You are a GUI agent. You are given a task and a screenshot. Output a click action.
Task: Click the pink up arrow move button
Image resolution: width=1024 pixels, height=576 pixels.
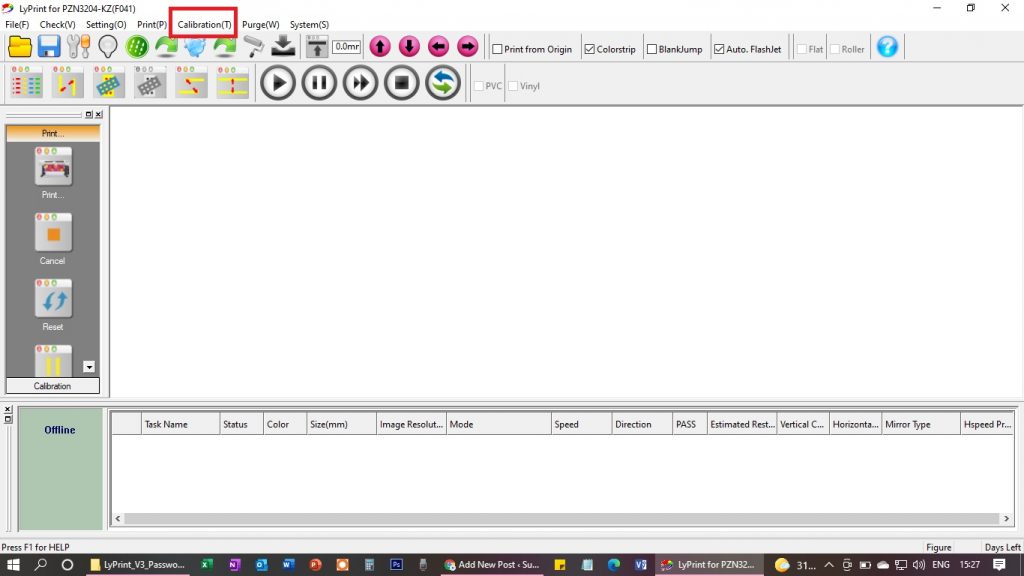(380, 47)
